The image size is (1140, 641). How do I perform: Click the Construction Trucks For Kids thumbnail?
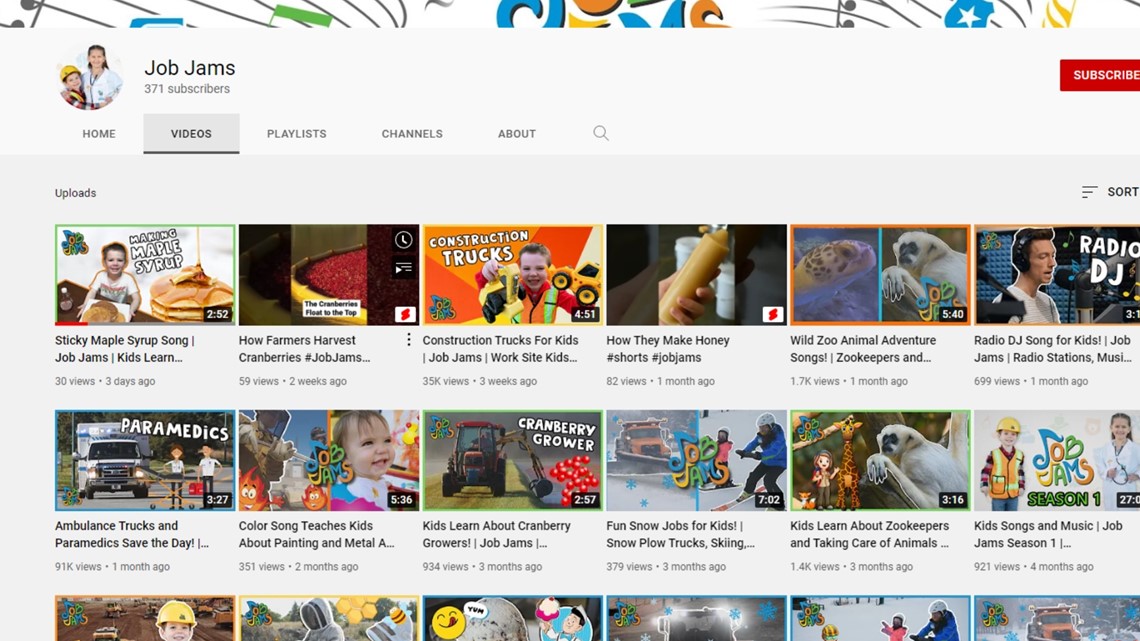[x=511, y=273]
